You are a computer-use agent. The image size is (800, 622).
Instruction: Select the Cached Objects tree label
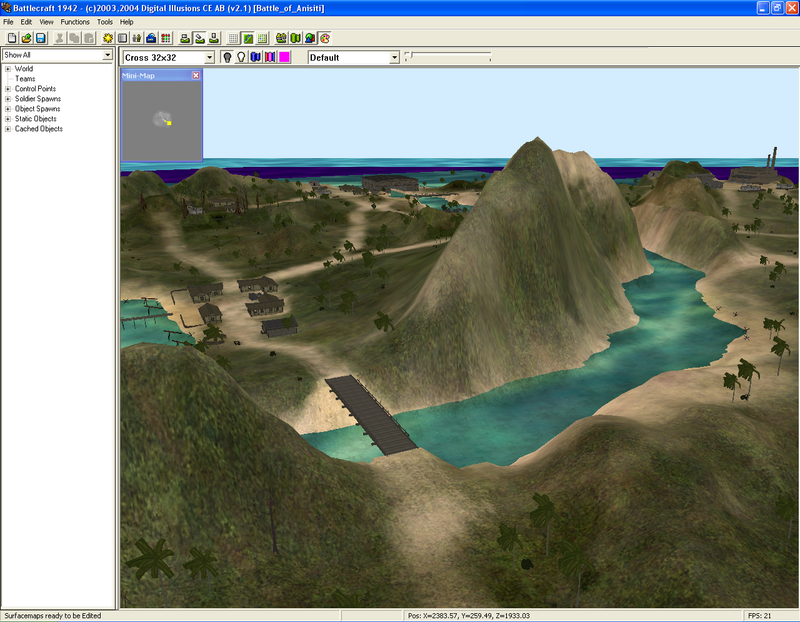coord(39,129)
